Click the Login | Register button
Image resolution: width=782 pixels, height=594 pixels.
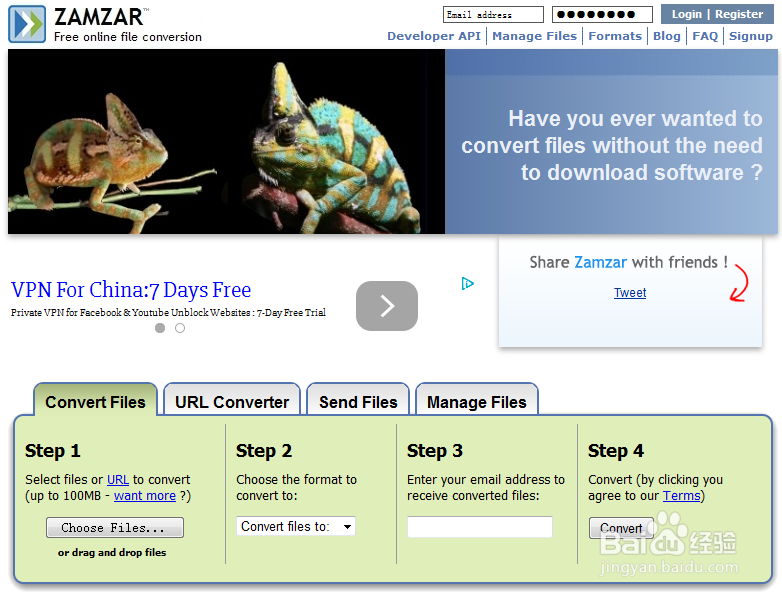pyautogui.click(x=717, y=14)
